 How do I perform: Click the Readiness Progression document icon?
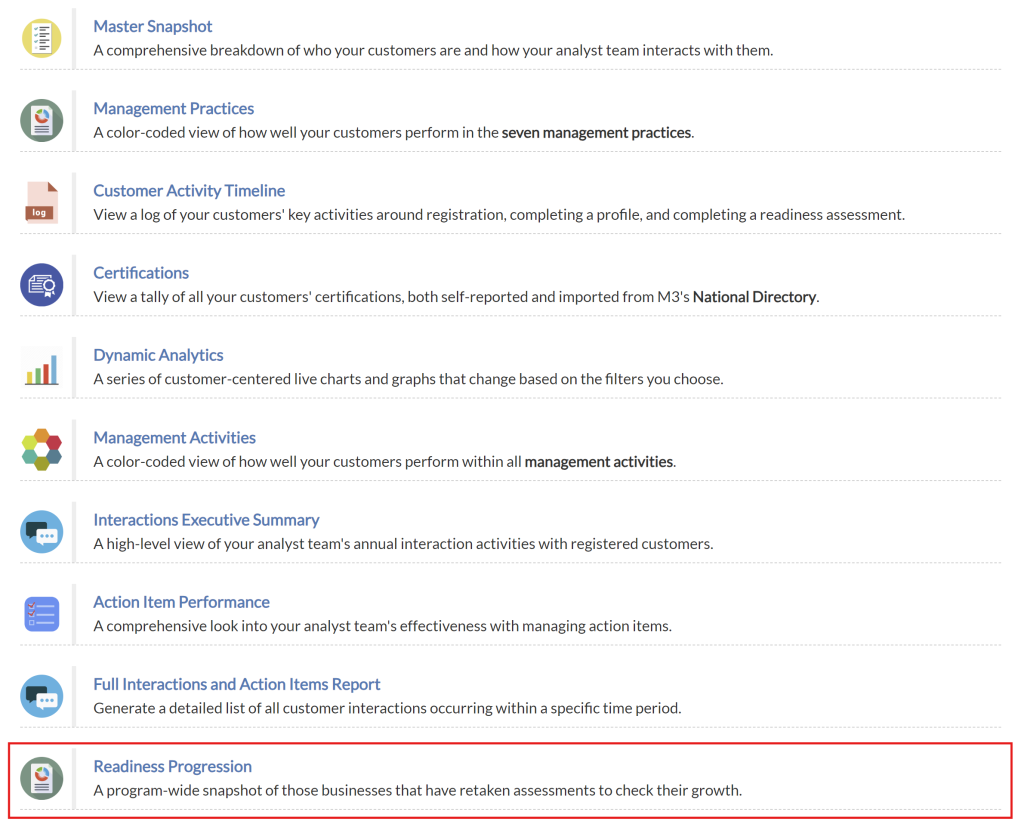click(42, 778)
